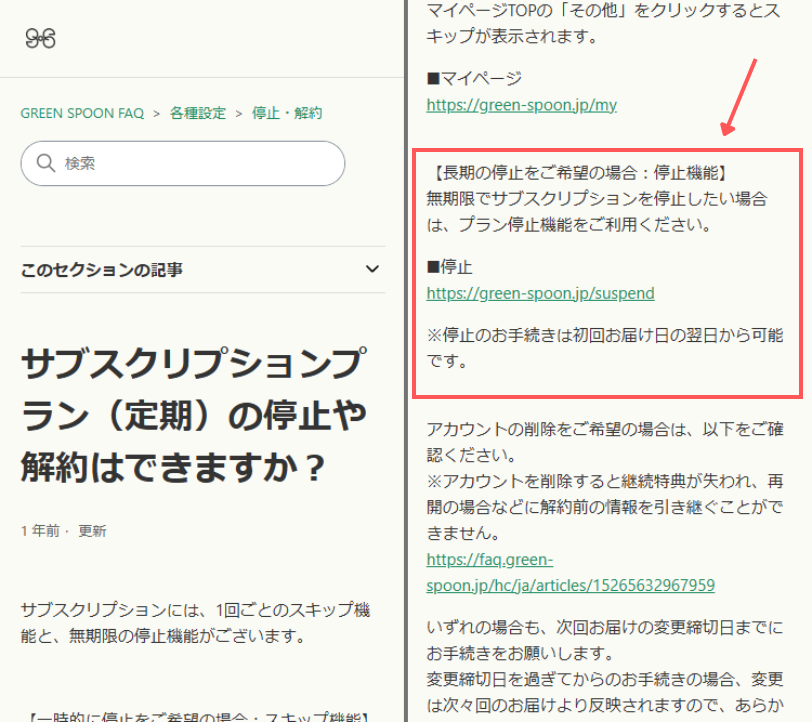
Task: Click the Green Spoon logo icon
Action: pyautogui.click(x=40, y=38)
